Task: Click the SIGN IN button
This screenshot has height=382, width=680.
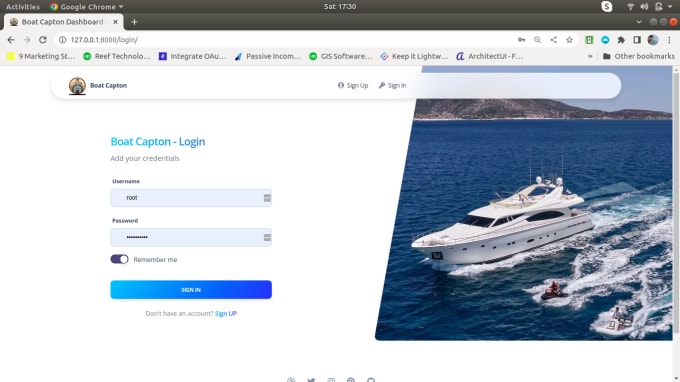Action: [191, 290]
